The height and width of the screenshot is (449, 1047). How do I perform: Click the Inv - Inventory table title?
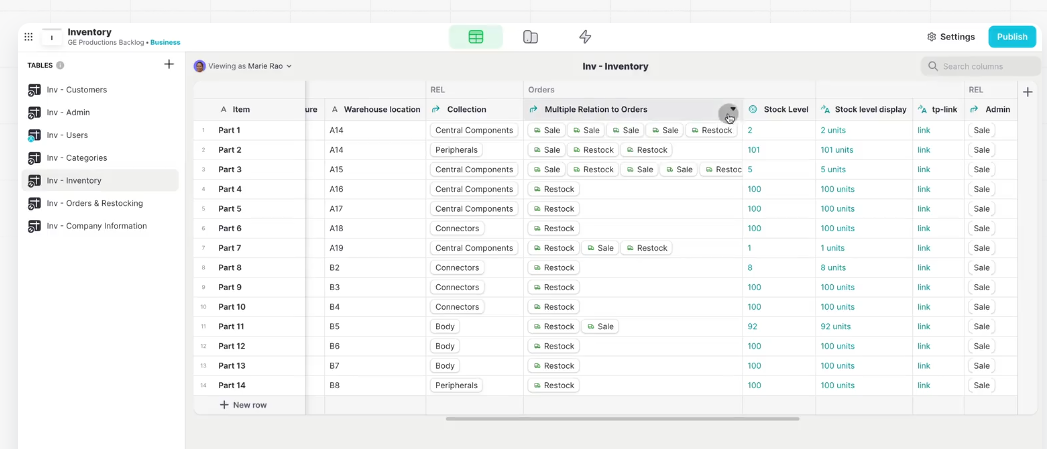pyautogui.click(x=615, y=66)
